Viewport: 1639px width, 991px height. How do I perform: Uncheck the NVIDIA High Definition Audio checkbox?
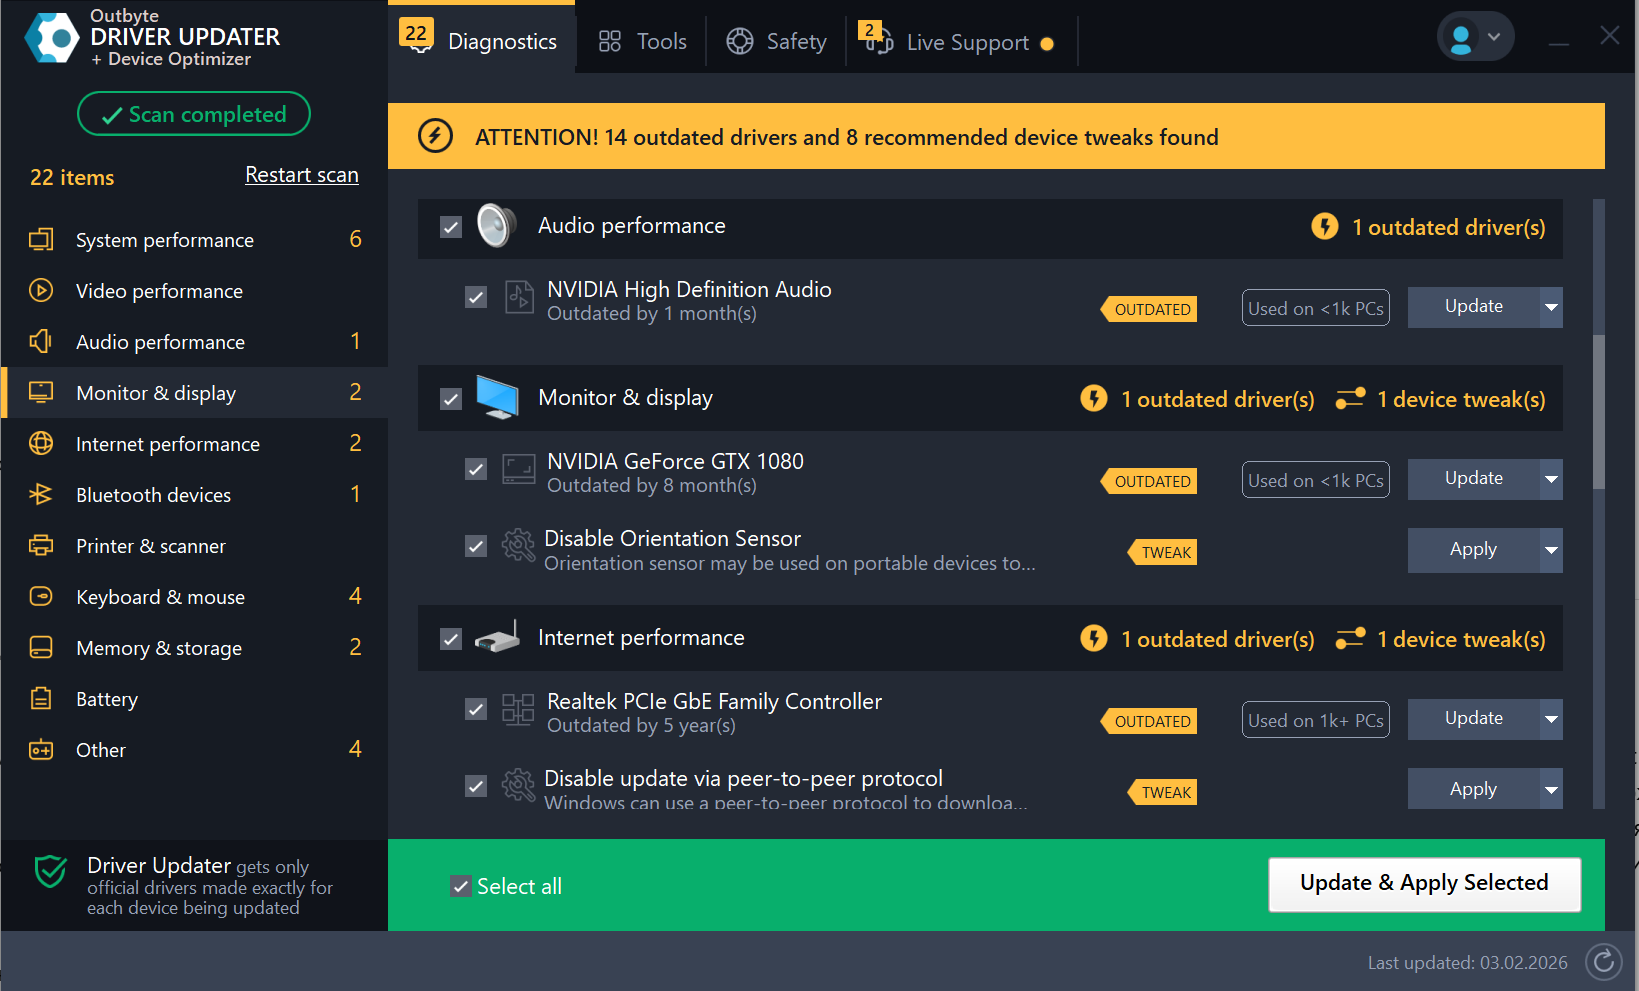click(476, 298)
